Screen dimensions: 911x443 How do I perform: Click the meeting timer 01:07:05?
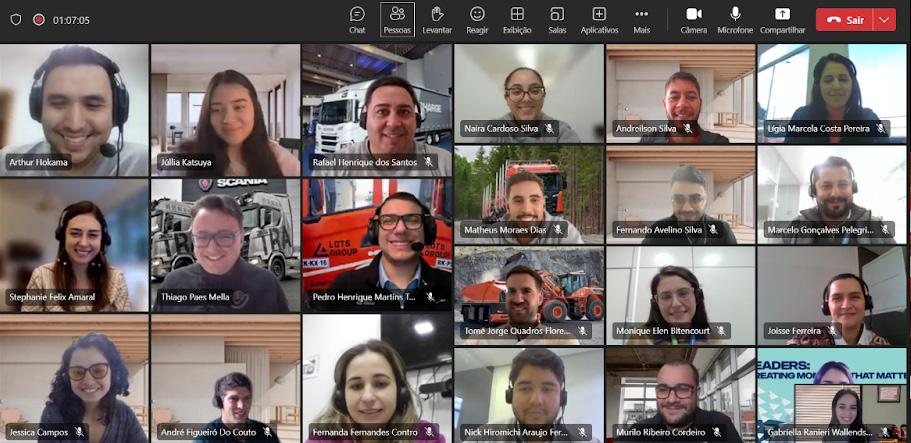click(x=71, y=20)
